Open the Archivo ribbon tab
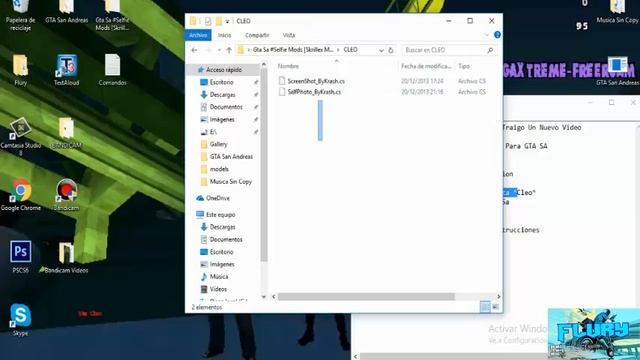This screenshot has height=360, width=640. pyautogui.click(x=198, y=35)
